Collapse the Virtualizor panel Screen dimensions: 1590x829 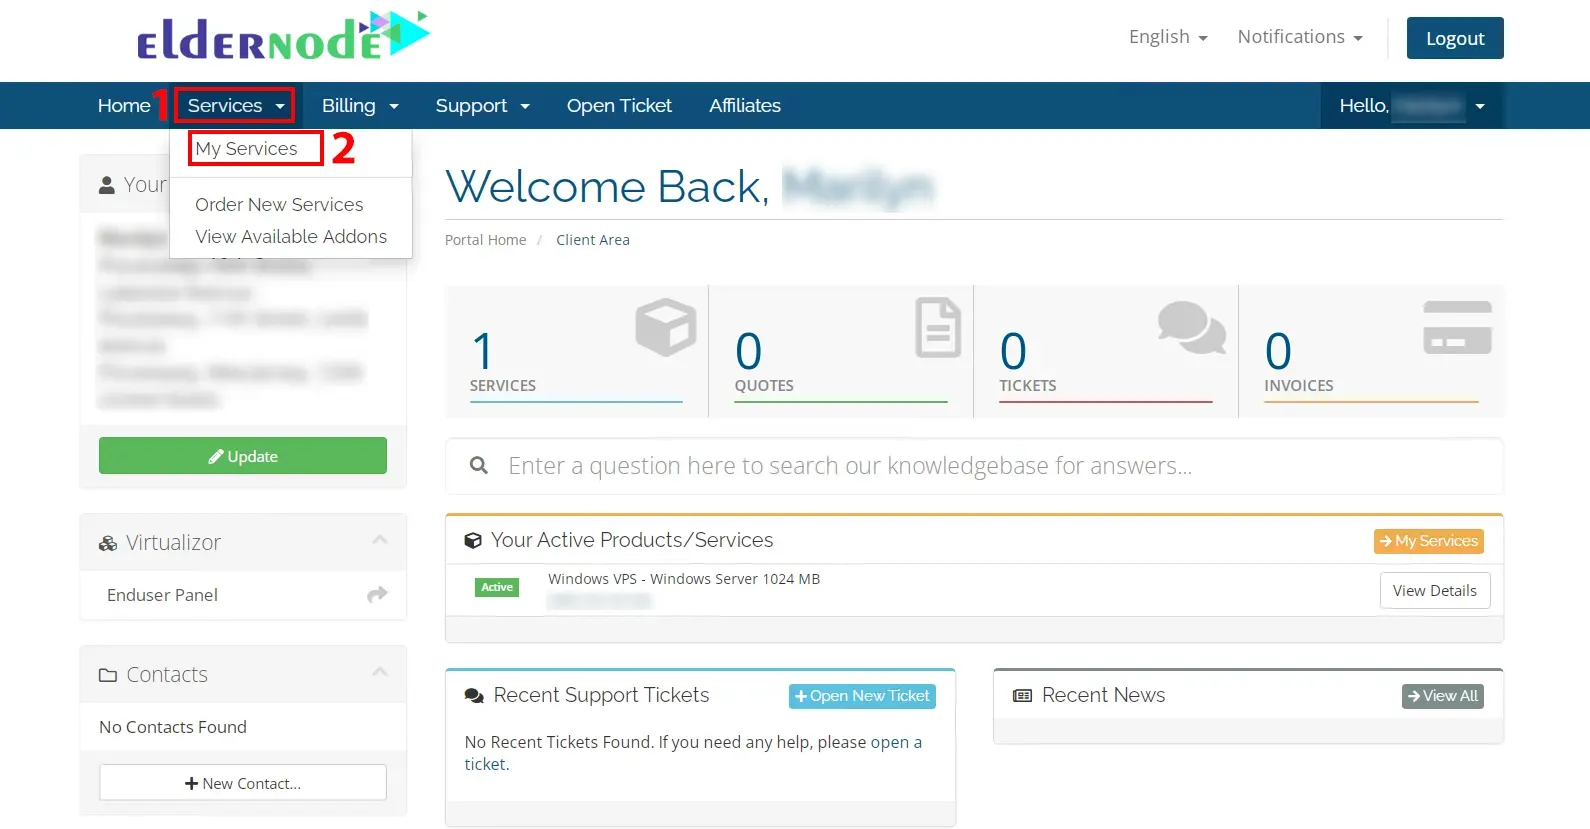(x=380, y=540)
